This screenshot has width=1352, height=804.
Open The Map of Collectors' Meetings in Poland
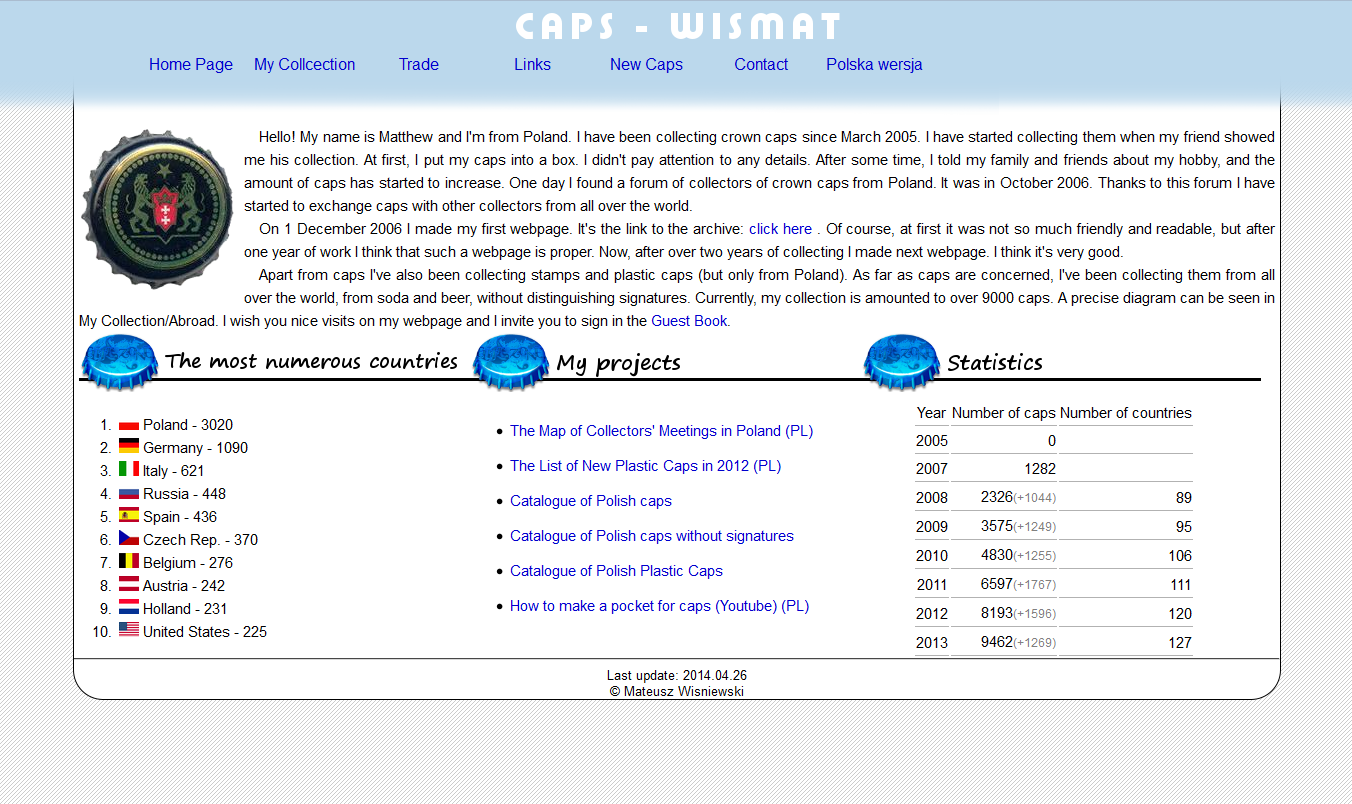pos(661,431)
